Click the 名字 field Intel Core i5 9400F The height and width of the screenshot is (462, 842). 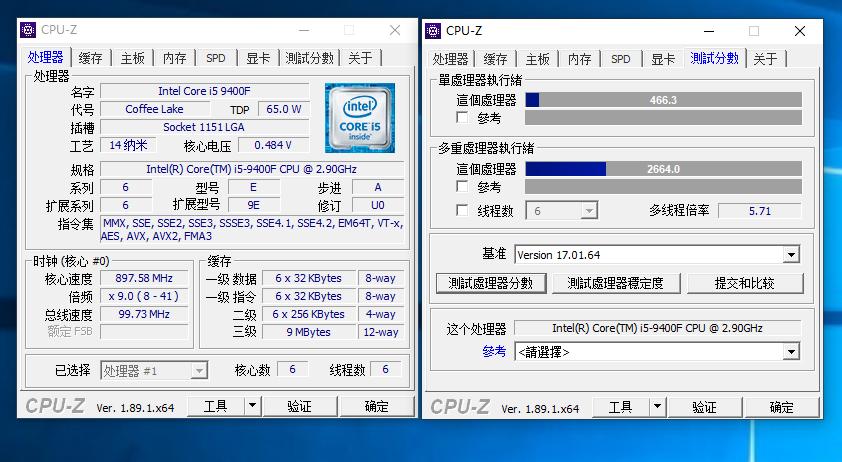click(x=205, y=91)
